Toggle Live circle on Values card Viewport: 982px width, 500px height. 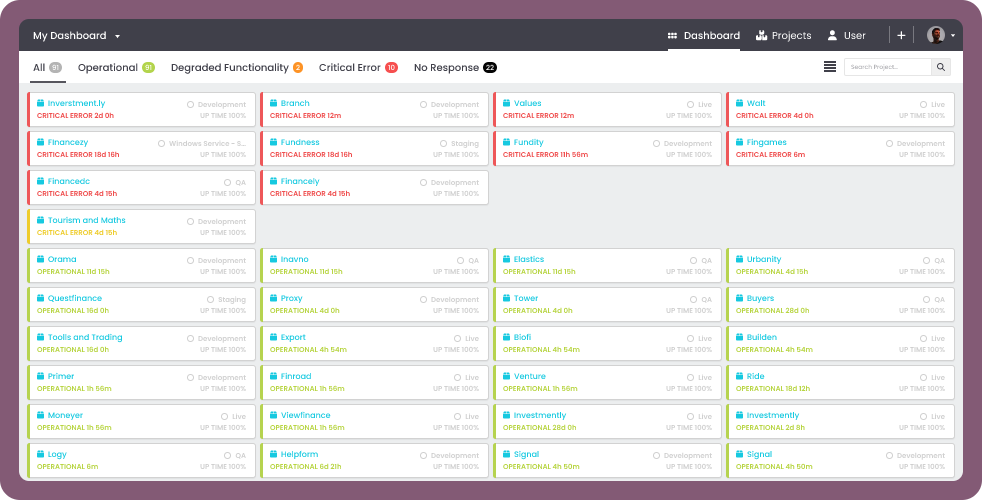coord(690,105)
